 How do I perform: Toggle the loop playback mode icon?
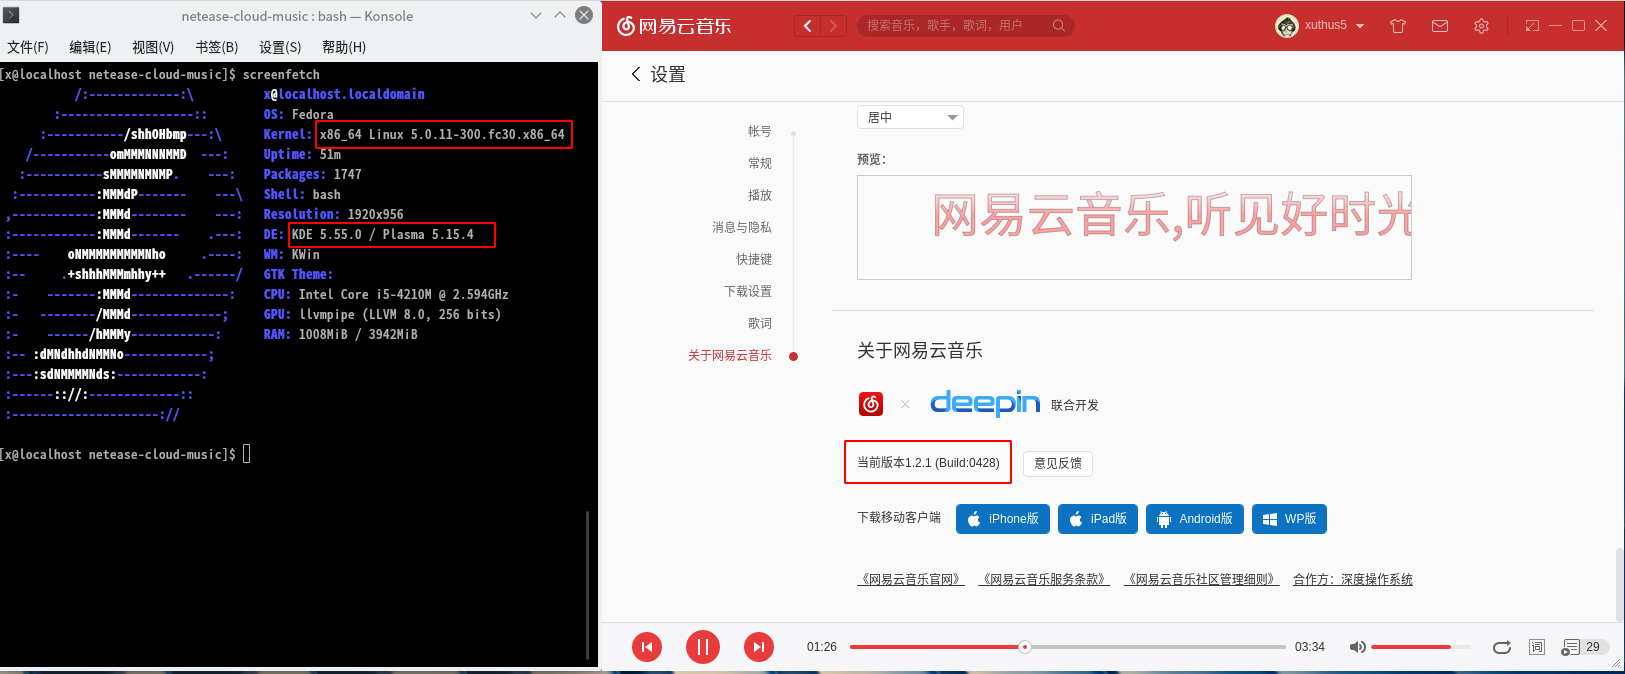1502,647
